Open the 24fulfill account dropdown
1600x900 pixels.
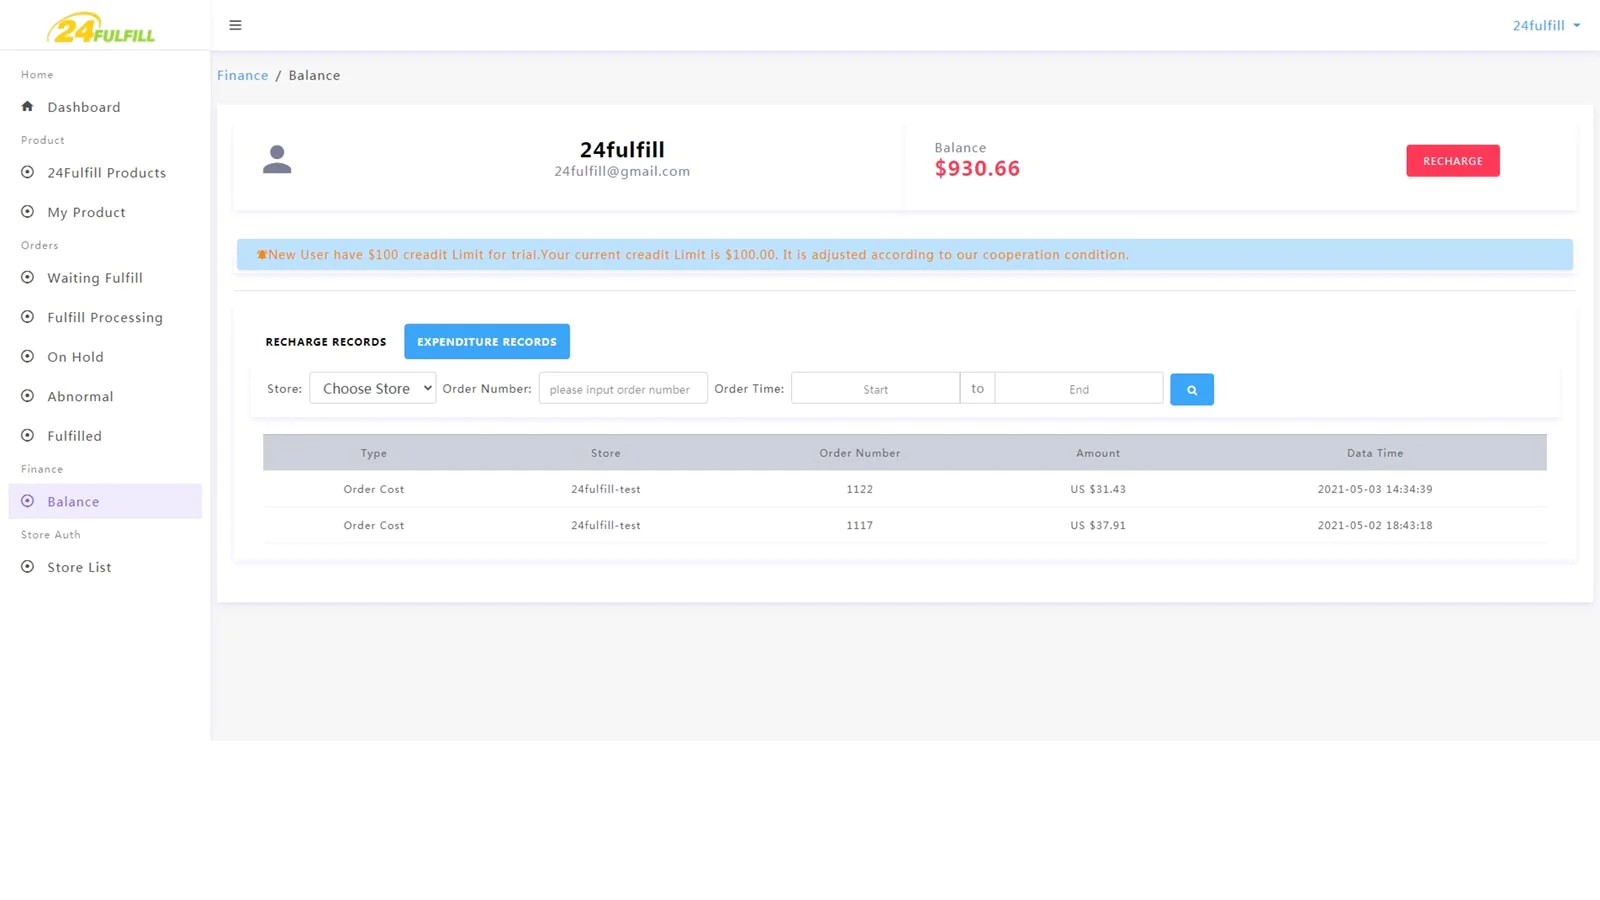[x=1546, y=25]
